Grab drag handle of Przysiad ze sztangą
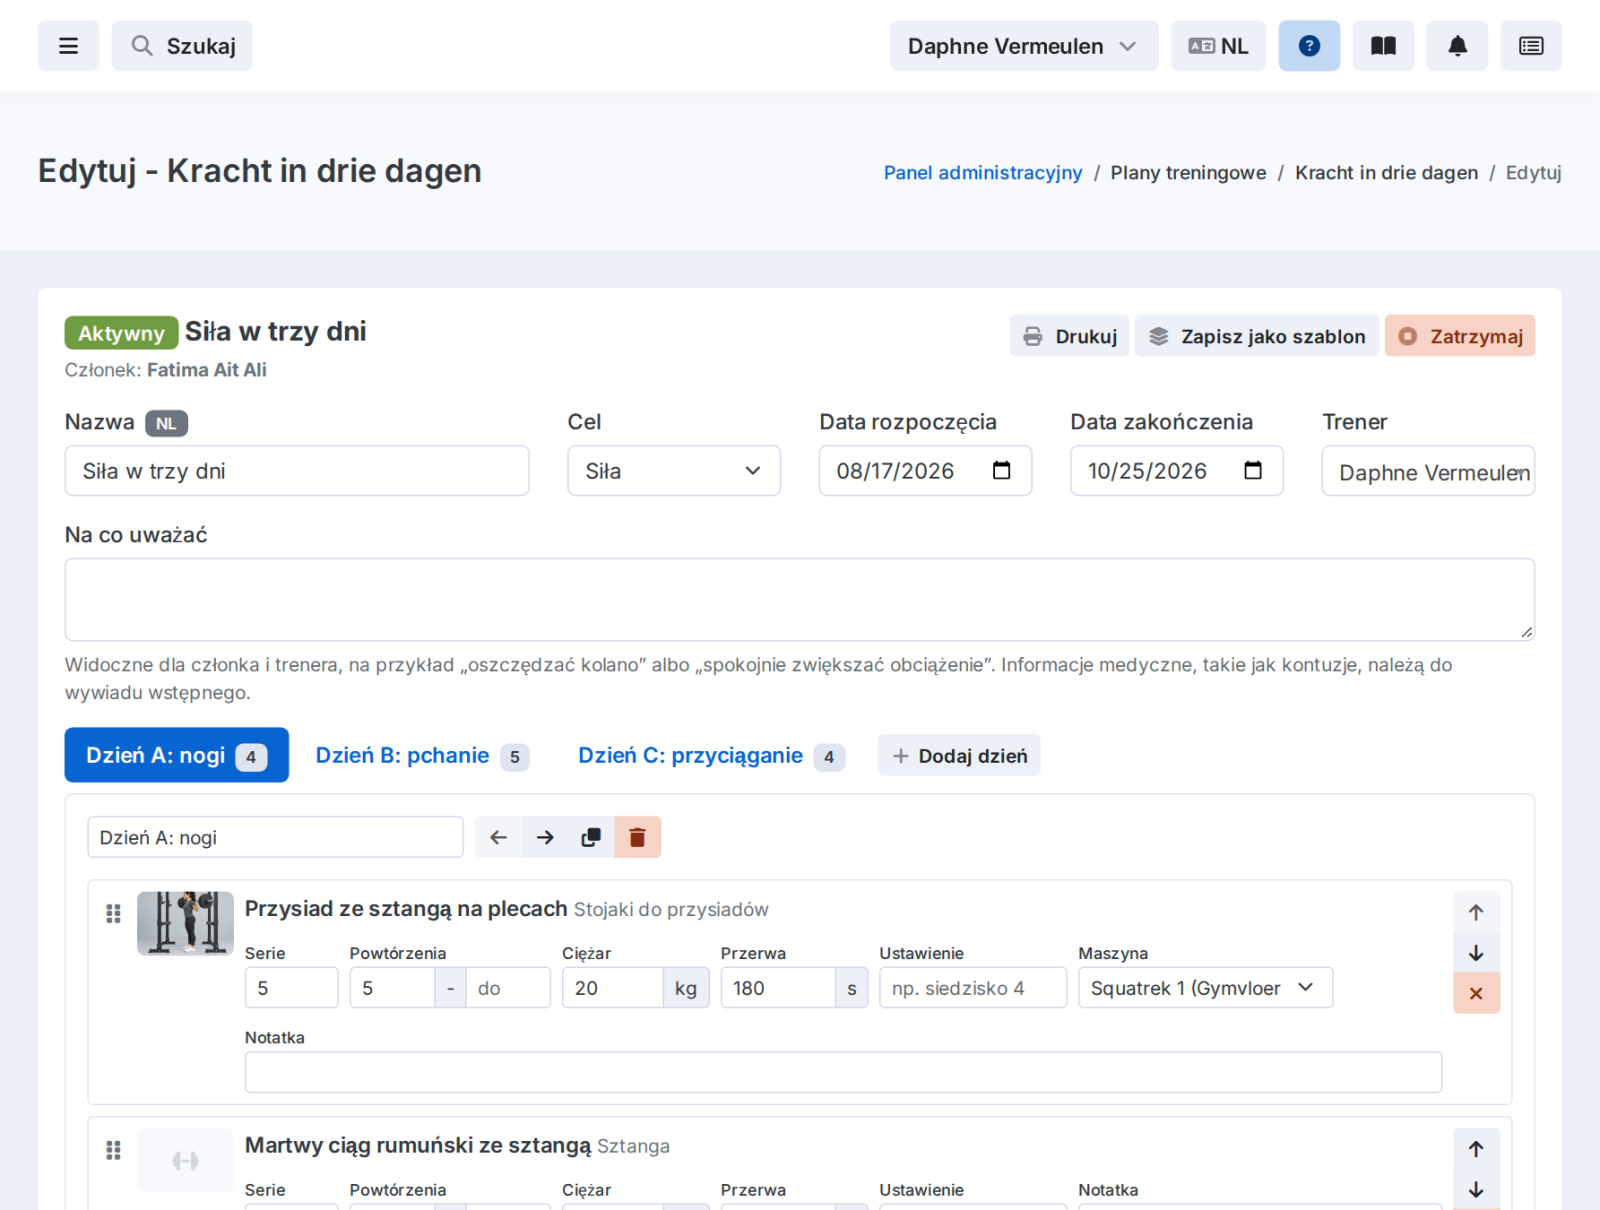Viewport: 1600px width, 1210px height. pyautogui.click(x=113, y=913)
